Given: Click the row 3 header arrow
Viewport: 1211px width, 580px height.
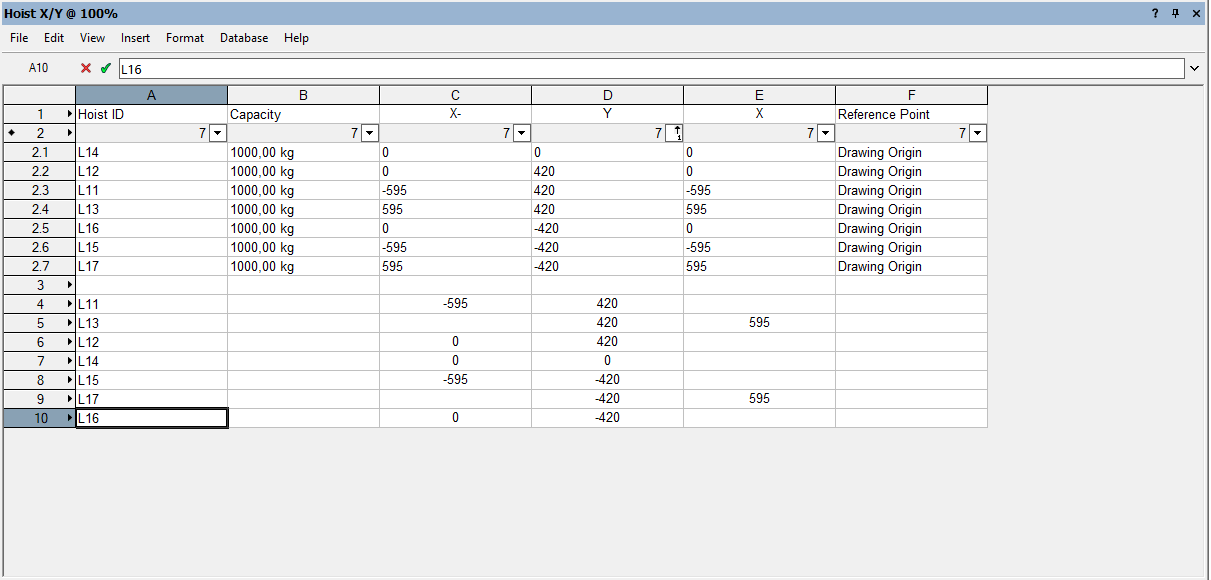Looking at the screenshot, I should point(70,285).
